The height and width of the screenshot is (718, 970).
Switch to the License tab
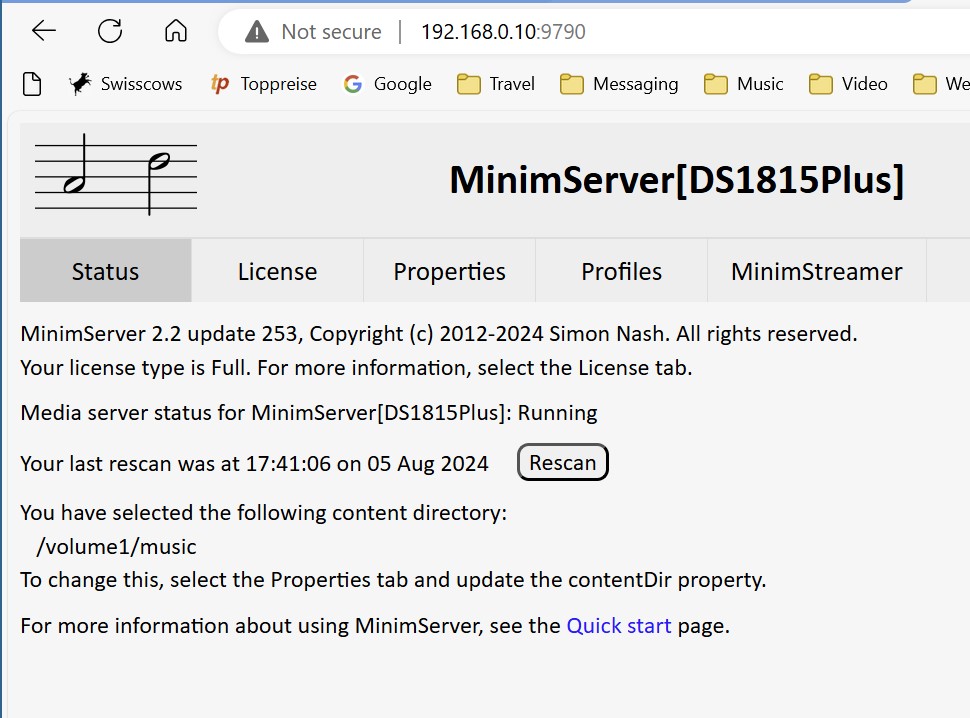(x=278, y=271)
